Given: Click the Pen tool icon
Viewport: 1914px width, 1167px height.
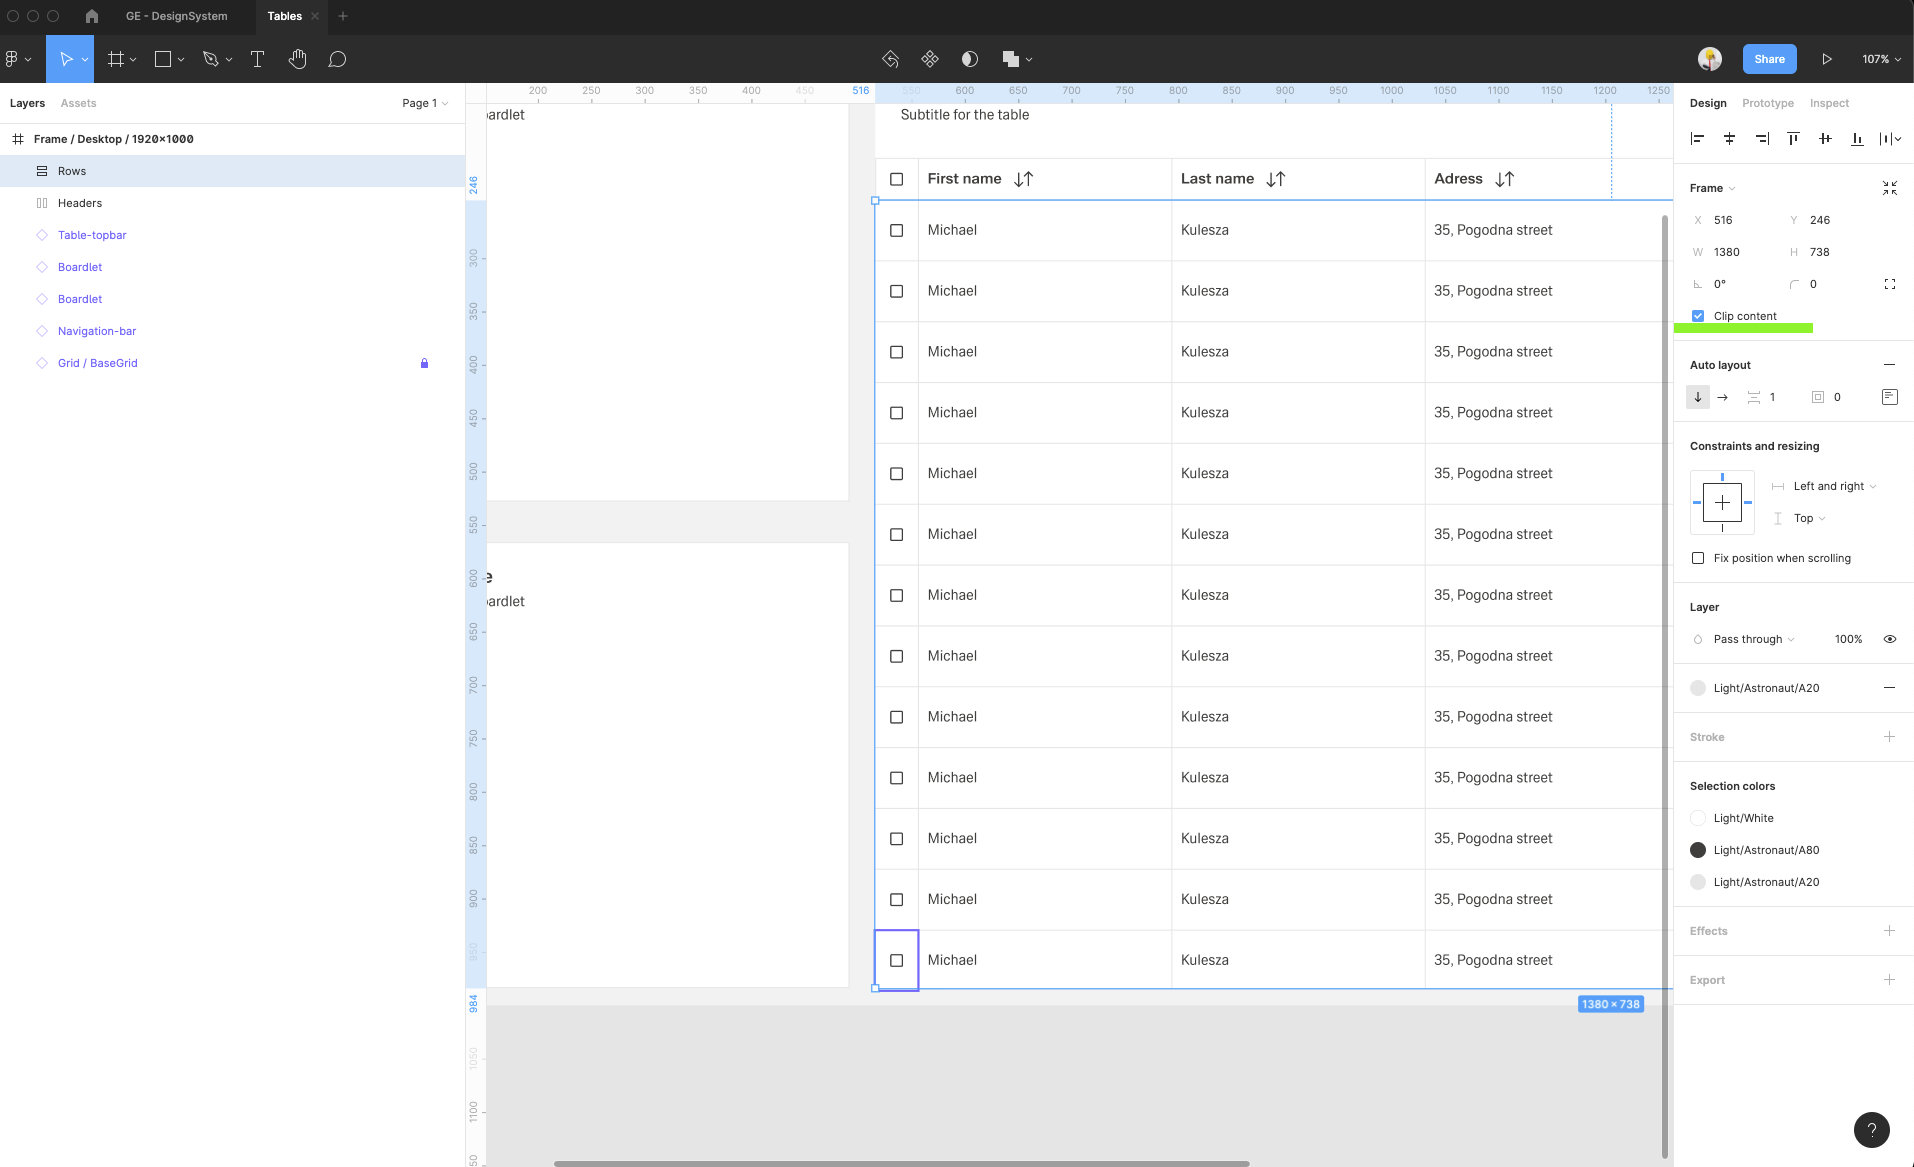Looking at the screenshot, I should click(210, 59).
